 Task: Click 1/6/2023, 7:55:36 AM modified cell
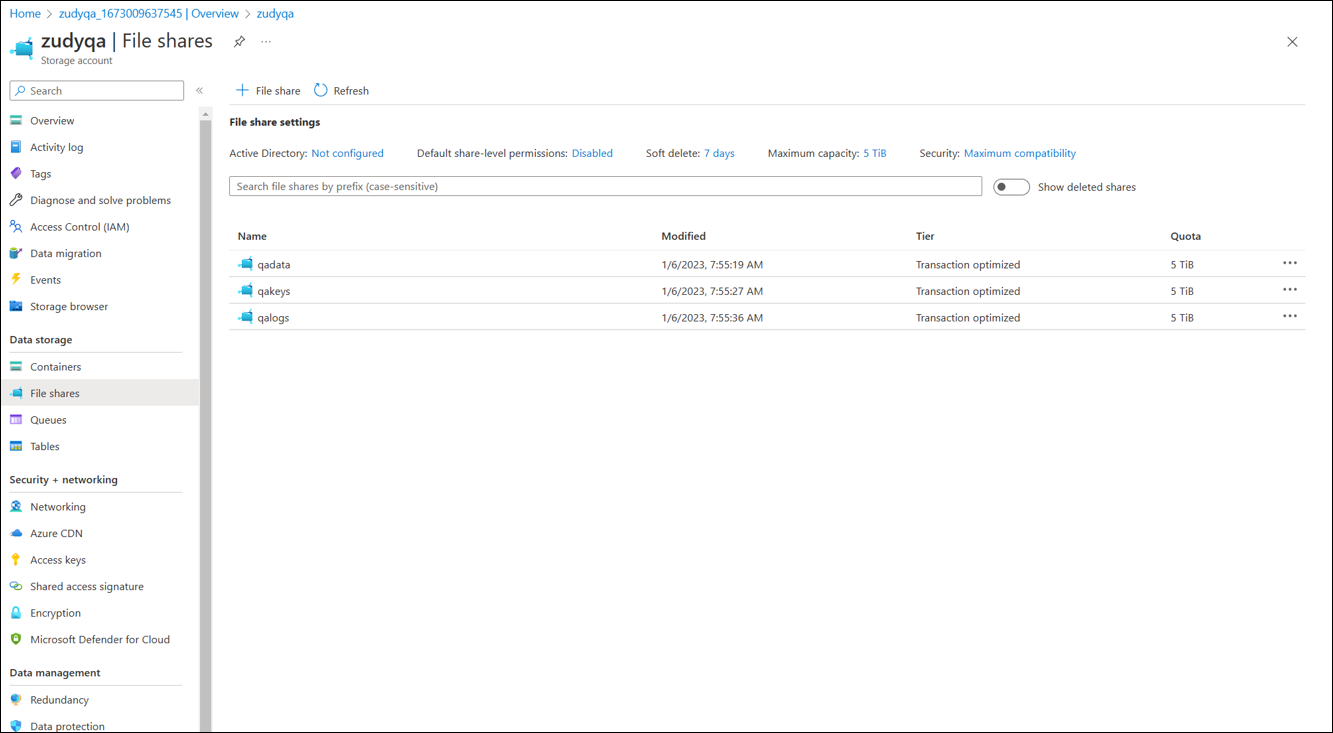click(x=712, y=318)
